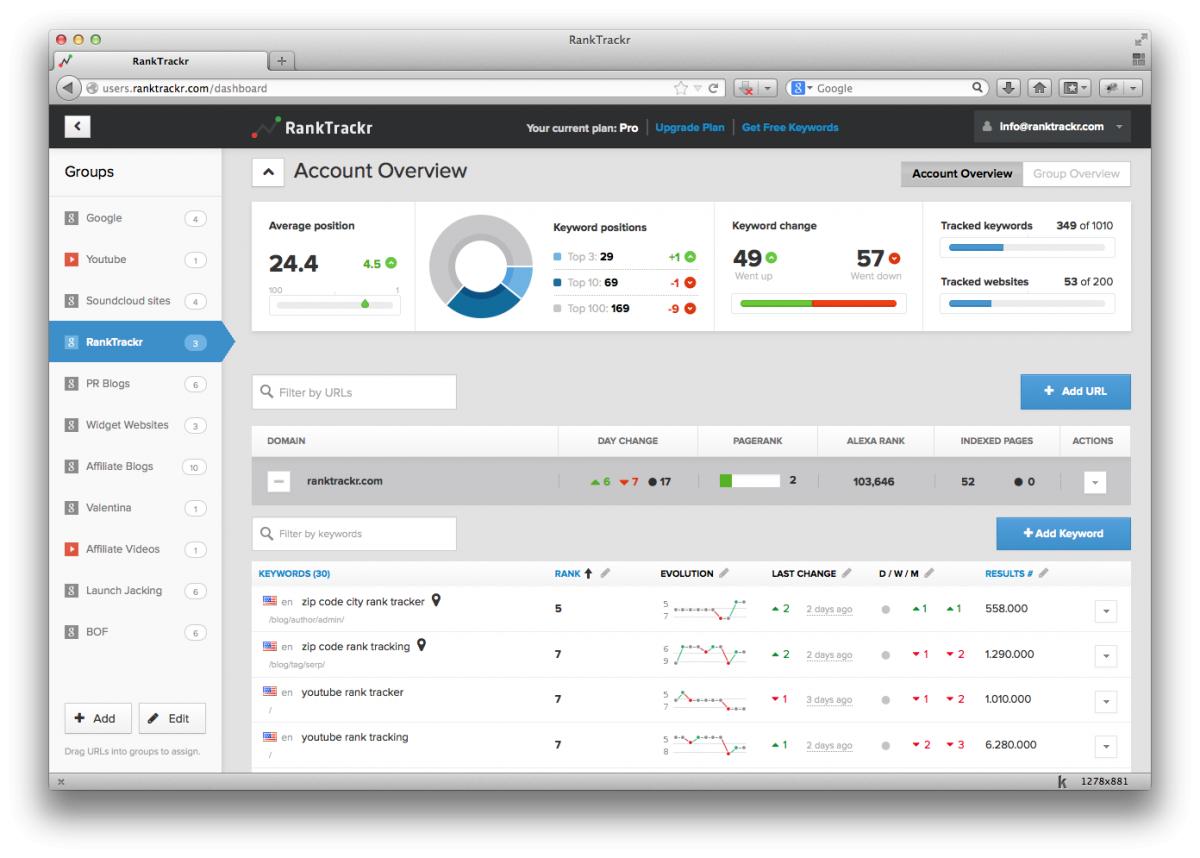Select the Widget Websites group
The image size is (1200, 858).
pos(135,425)
